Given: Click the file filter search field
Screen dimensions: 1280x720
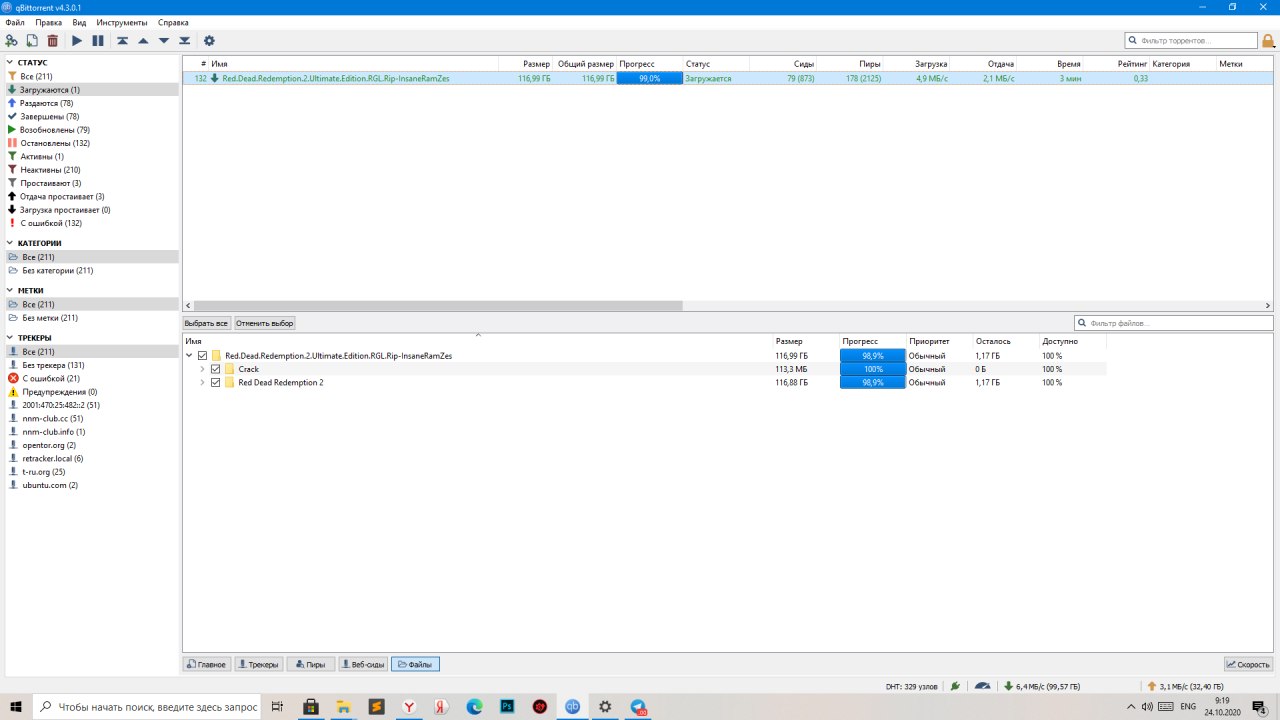Looking at the screenshot, I should point(1174,323).
